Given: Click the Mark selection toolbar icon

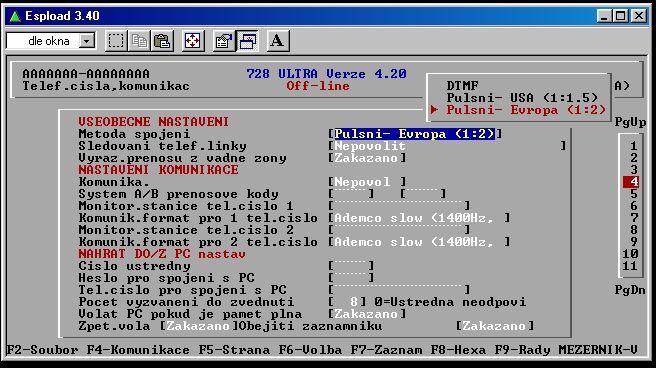Looking at the screenshot, I should tap(115, 41).
